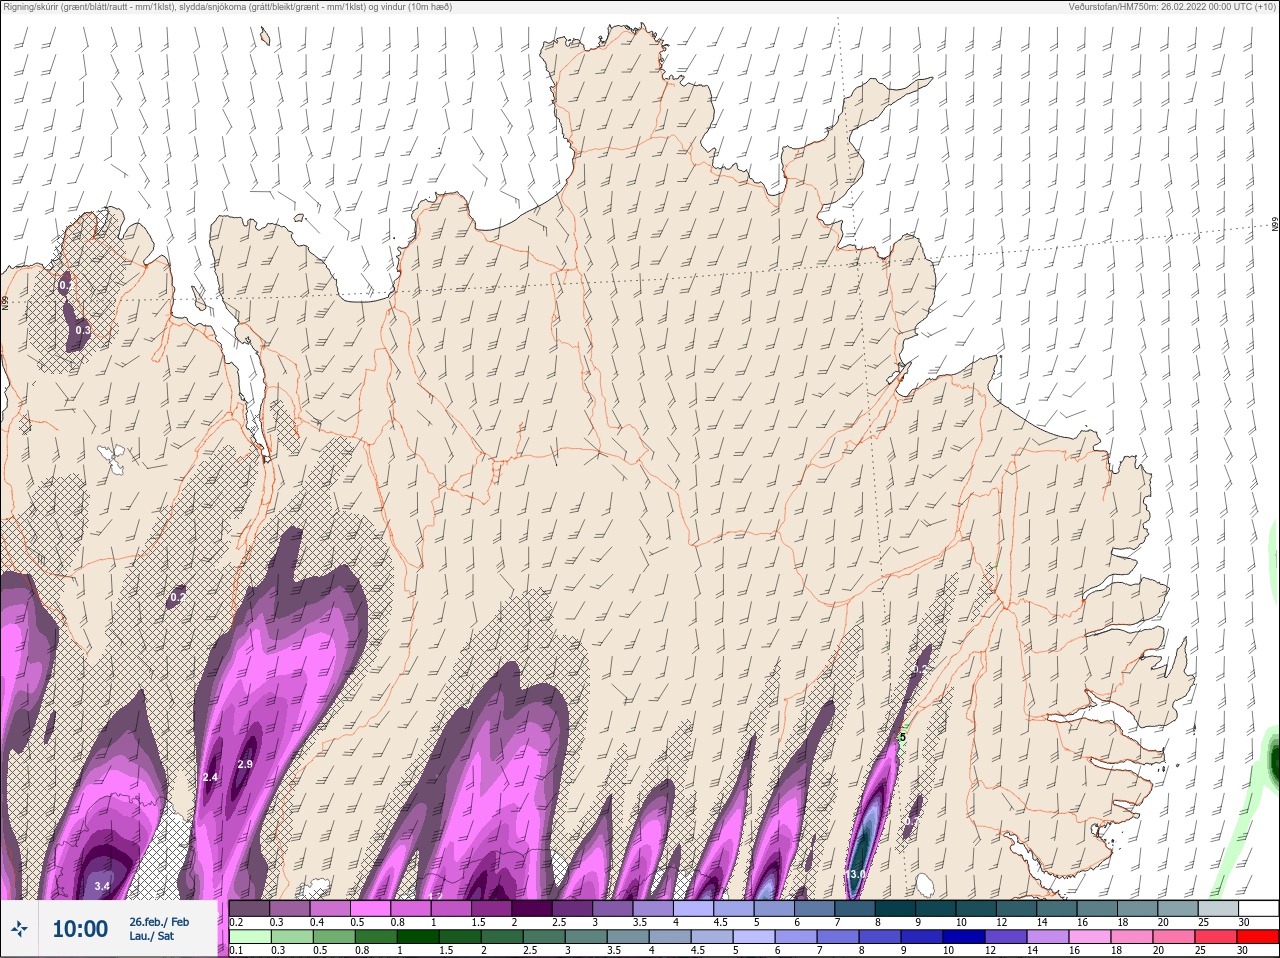Click the 3.4 precipitation value on the map
The height and width of the screenshot is (958, 1280).
pyautogui.click(x=102, y=886)
